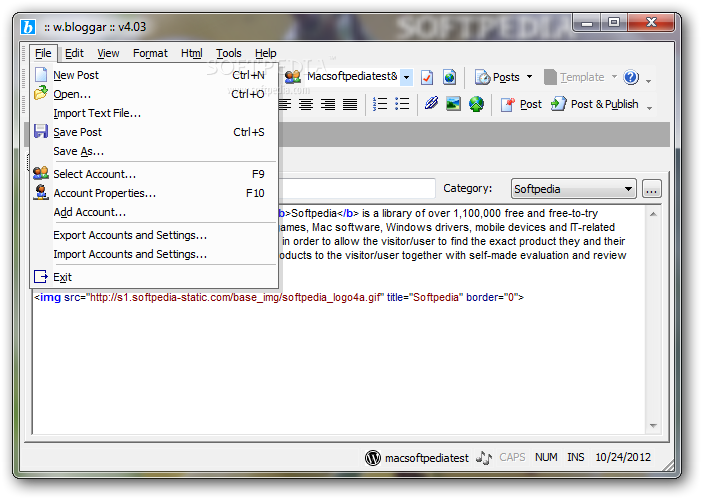Click the Template toolbar button
Viewport: 702px width, 499px height.
574,77
